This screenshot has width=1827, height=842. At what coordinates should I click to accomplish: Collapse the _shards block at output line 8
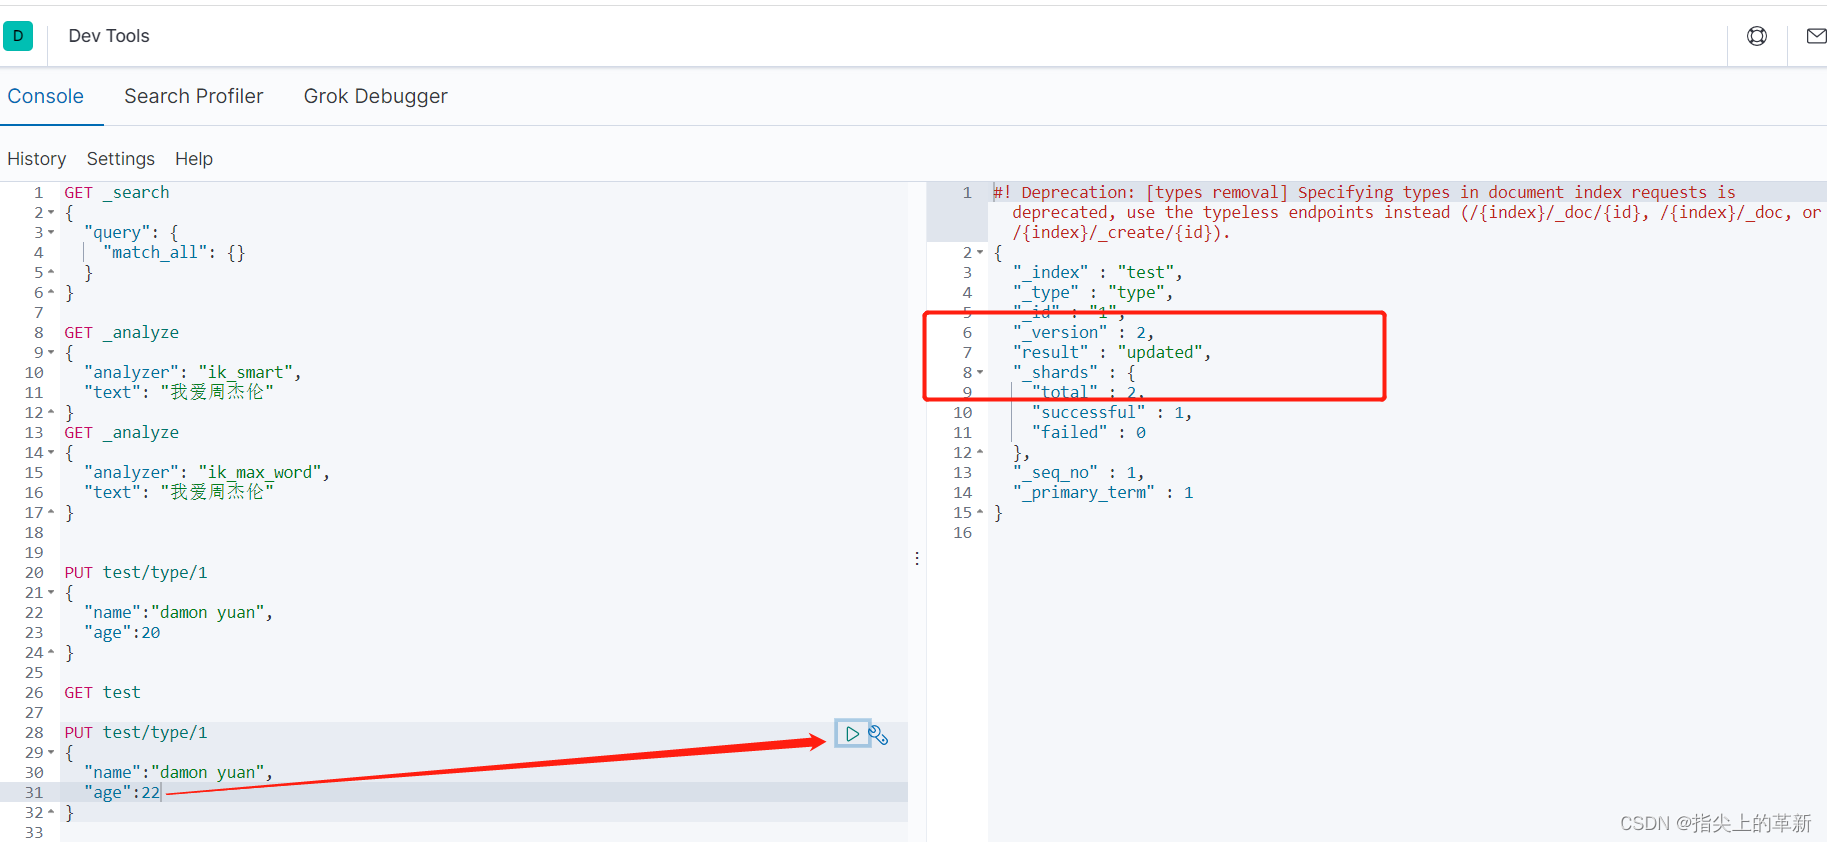980,373
